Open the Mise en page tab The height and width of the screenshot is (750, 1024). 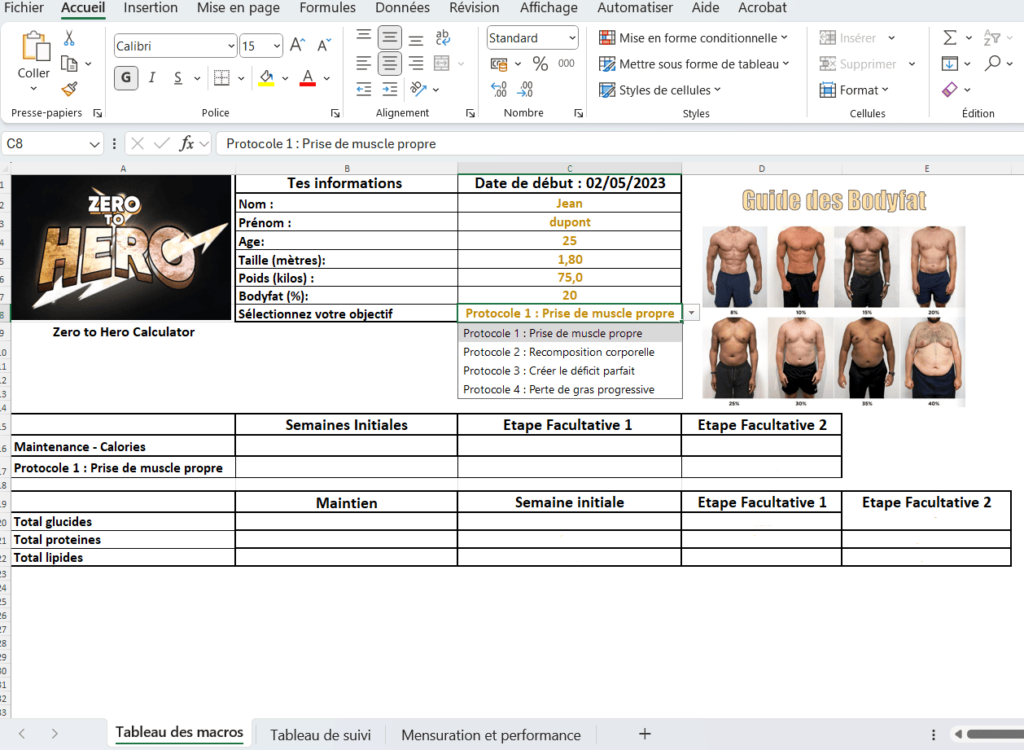pos(238,8)
